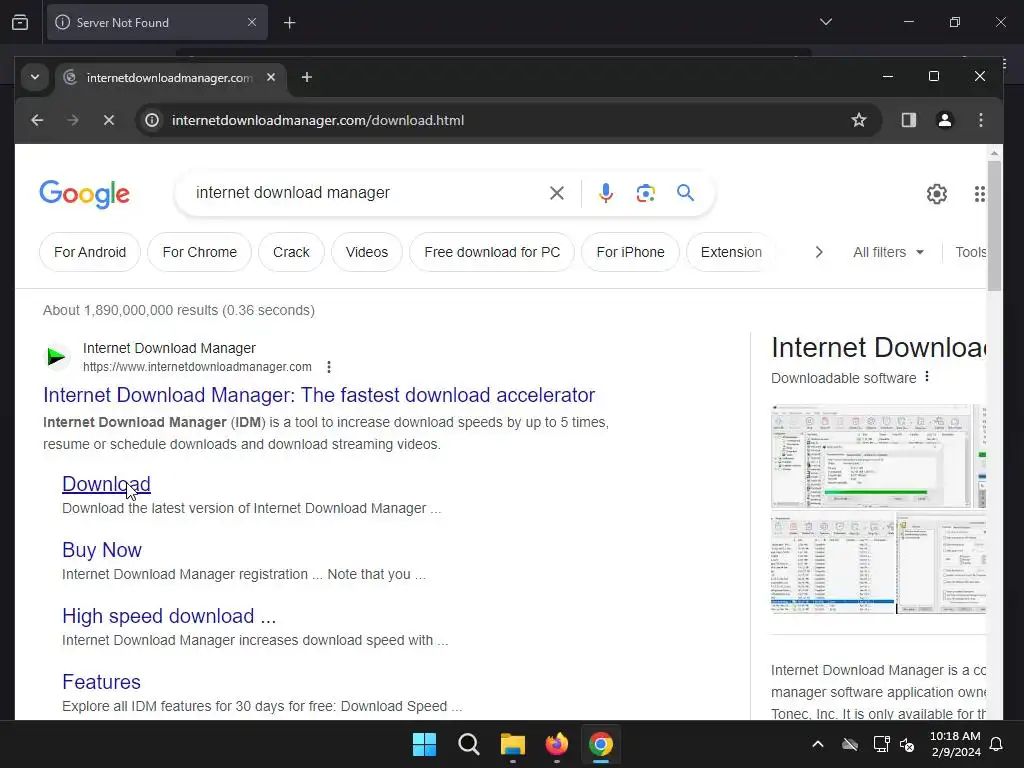This screenshot has height=768, width=1024.
Task: Open new tab in Chrome window
Action: coord(306,77)
